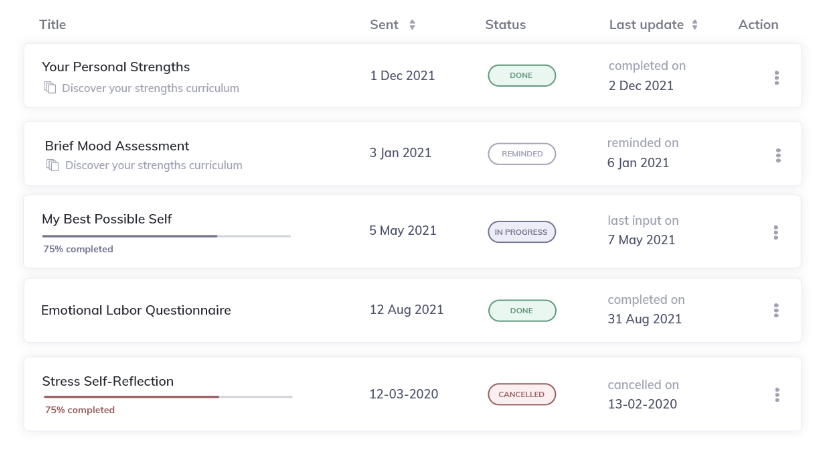Open Your Personal Strengths assignment
The width and height of the screenshot is (824, 464).
click(x=115, y=67)
